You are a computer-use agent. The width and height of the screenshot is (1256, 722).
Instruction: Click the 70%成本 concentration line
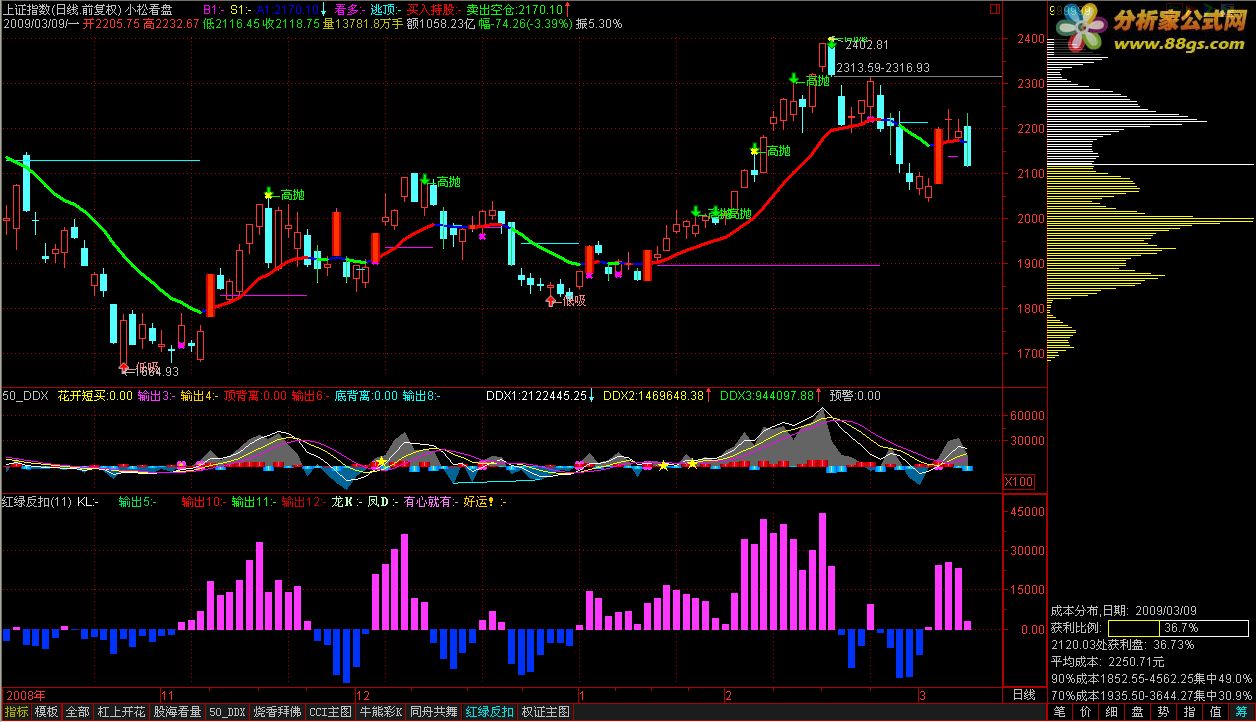[x=1151, y=695]
